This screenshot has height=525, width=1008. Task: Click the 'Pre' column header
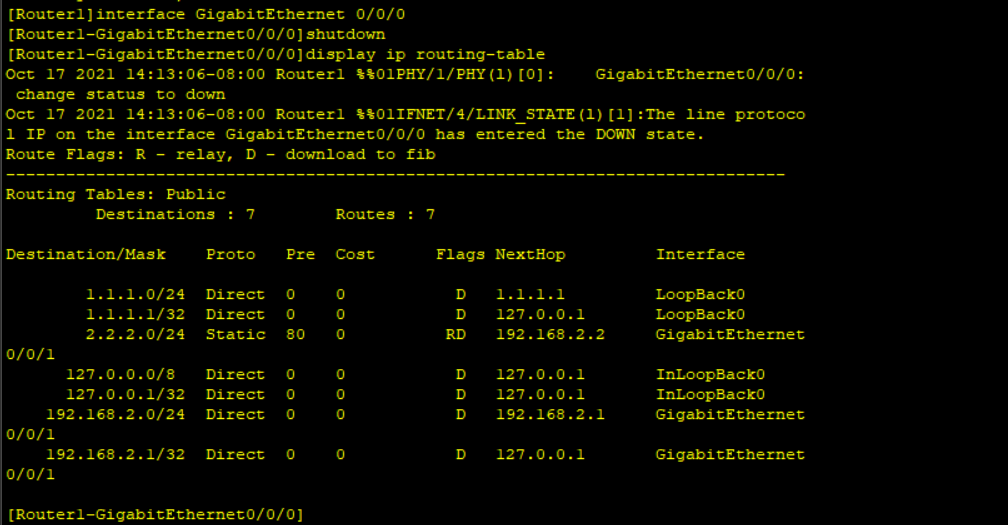point(300,254)
